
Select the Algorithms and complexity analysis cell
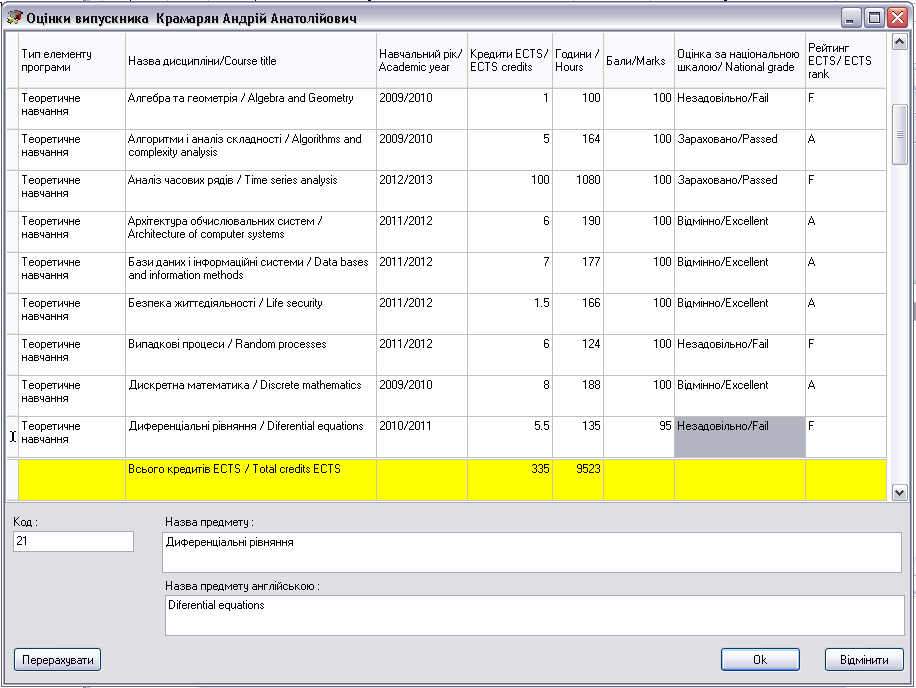[x=251, y=150]
